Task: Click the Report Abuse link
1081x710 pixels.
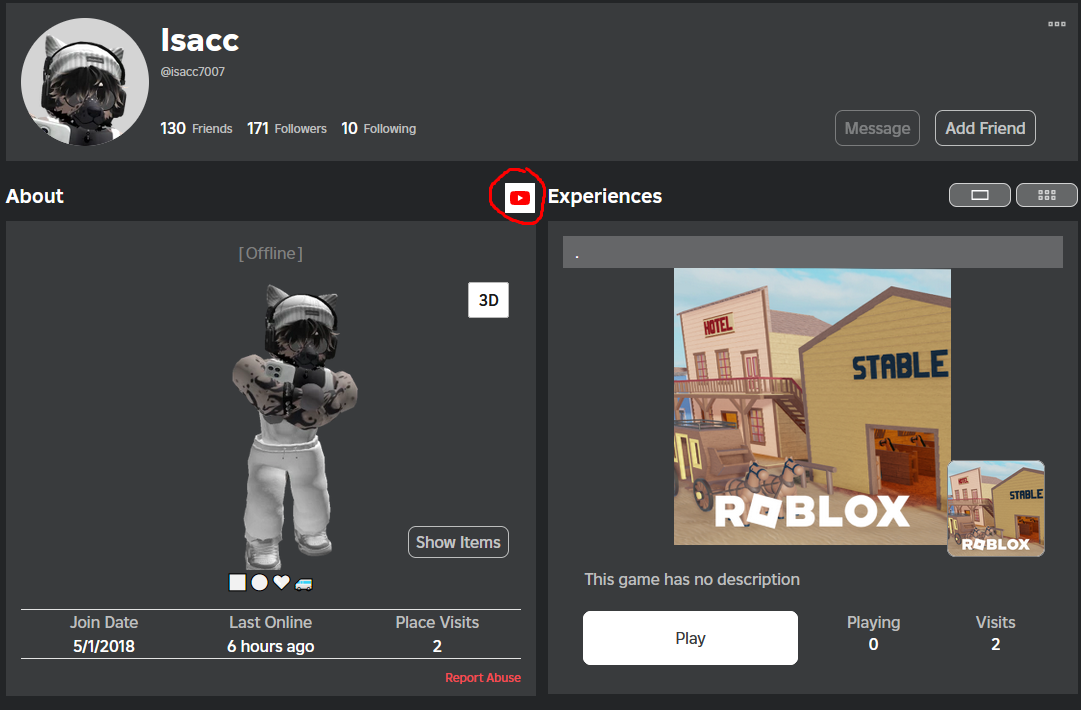Action: click(x=483, y=678)
